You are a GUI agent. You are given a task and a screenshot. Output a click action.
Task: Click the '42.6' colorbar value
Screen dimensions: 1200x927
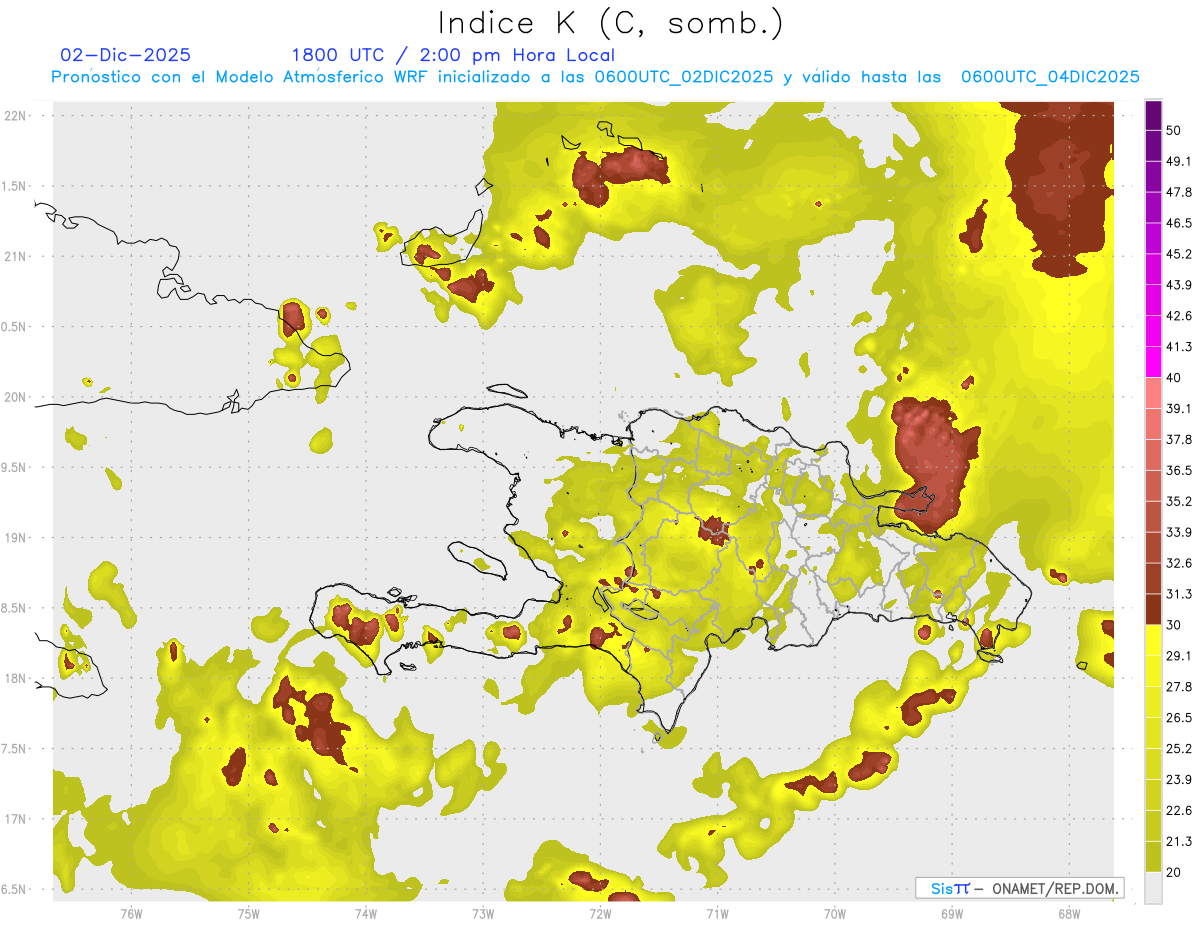[x=1180, y=316]
